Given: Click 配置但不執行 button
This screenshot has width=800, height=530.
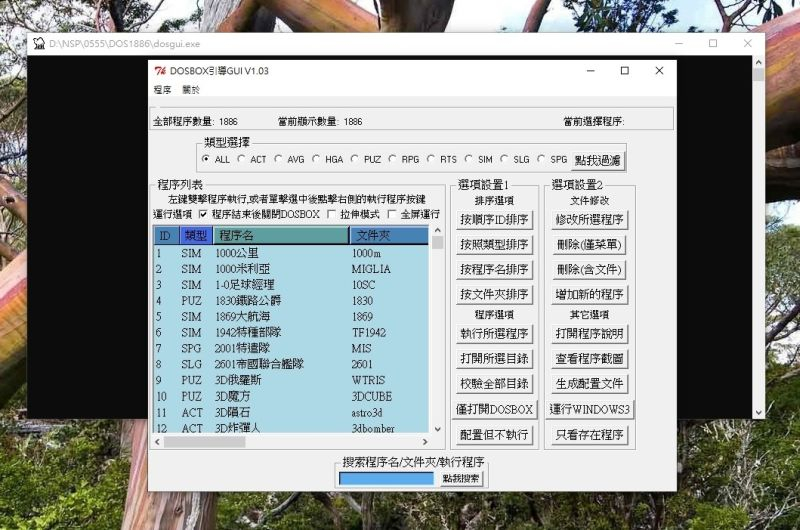Looking at the screenshot, I should (x=494, y=435).
